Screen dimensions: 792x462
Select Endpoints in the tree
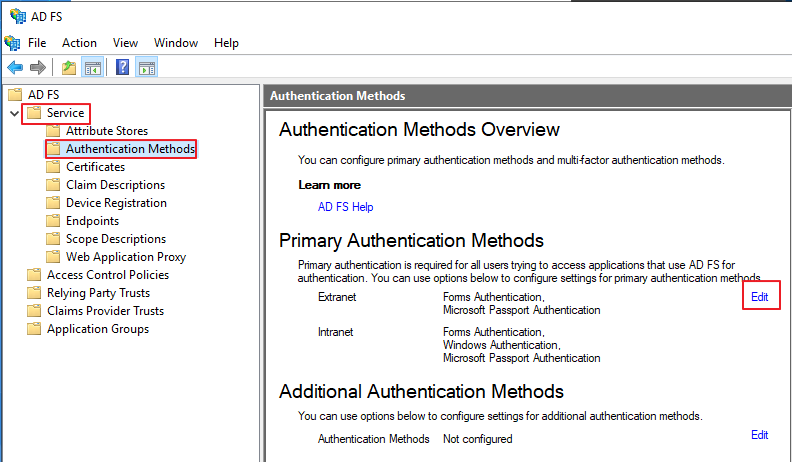point(92,221)
